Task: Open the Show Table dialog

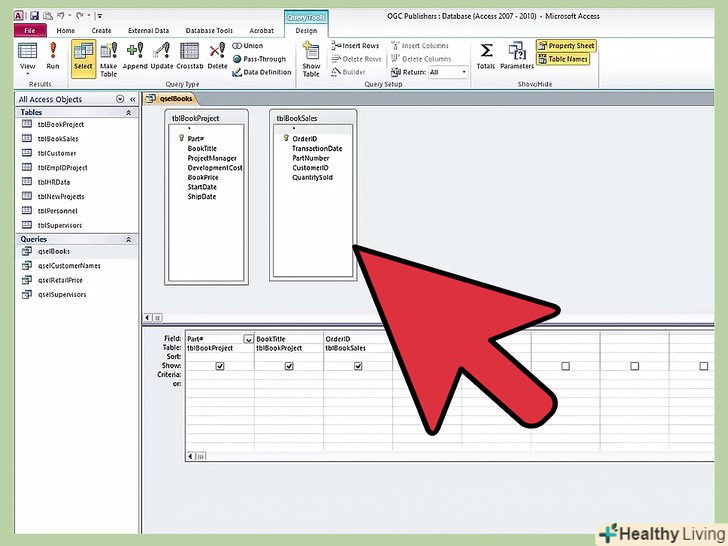Action: 311,59
